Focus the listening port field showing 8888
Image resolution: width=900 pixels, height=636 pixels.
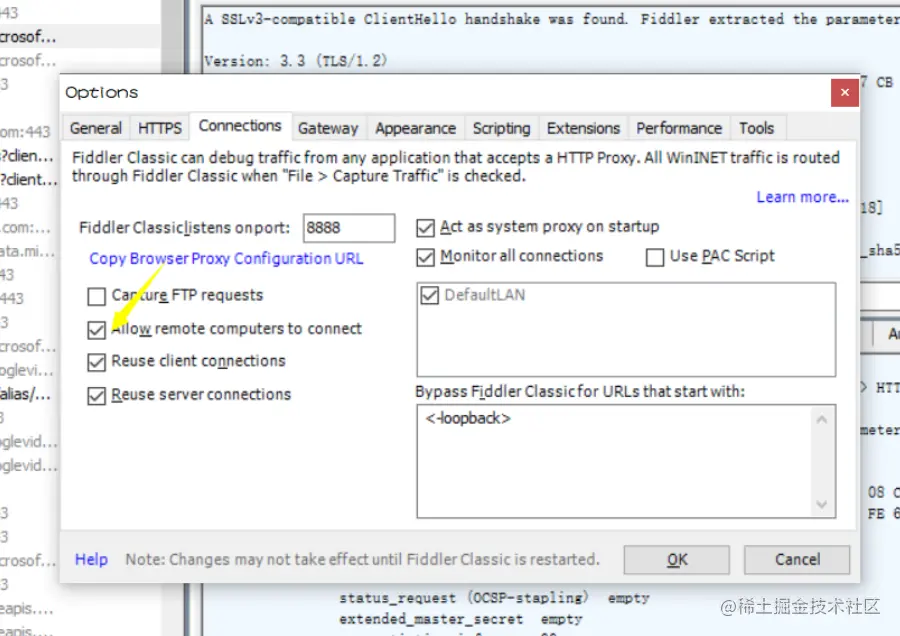point(348,228)
